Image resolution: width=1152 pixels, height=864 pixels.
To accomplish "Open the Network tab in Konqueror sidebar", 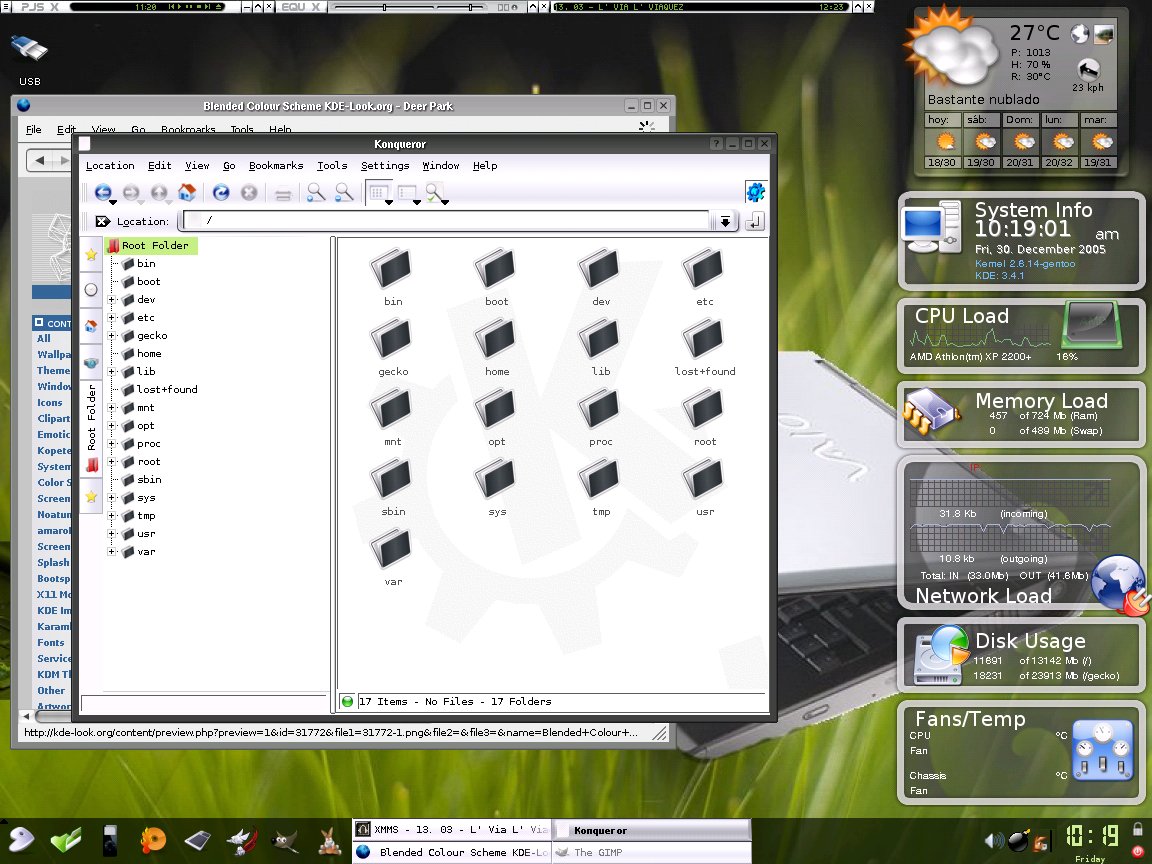I will point(91,362).
